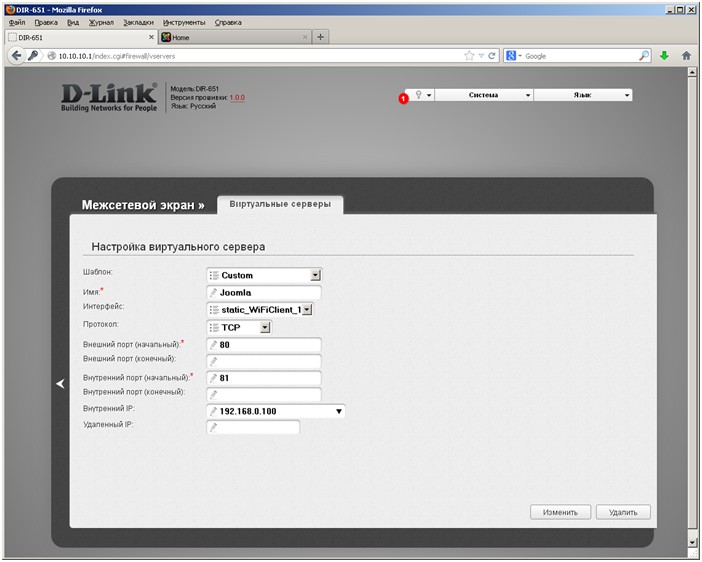The image size is (702, 562).
Task: Collapse the page with the left arrow
Action: coord(60,384)
